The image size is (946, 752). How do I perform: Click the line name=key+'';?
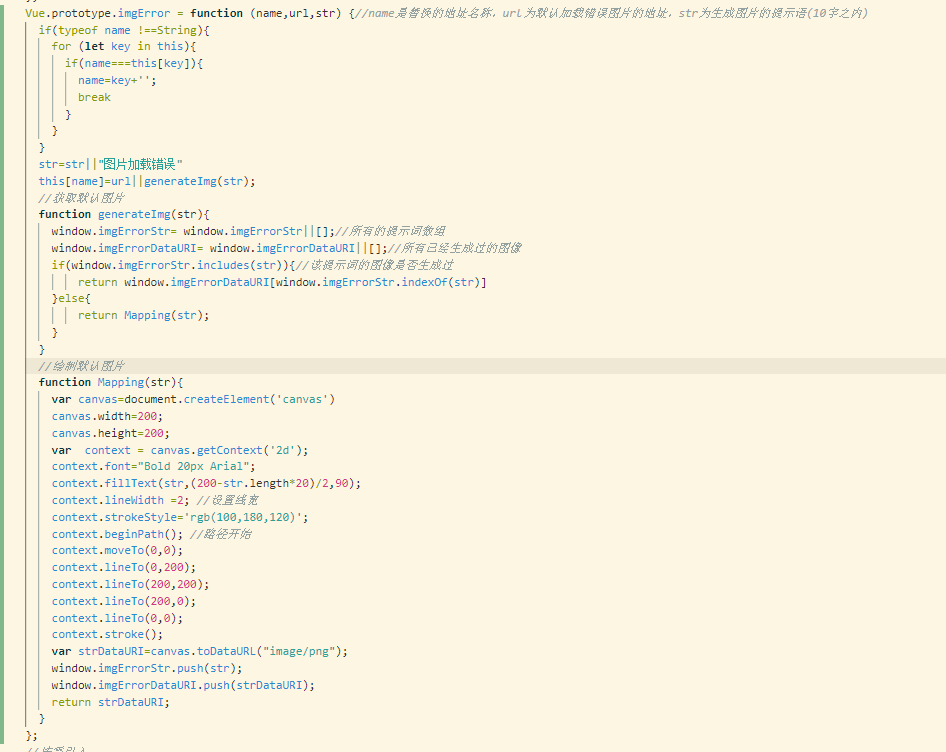pos(117,80)
